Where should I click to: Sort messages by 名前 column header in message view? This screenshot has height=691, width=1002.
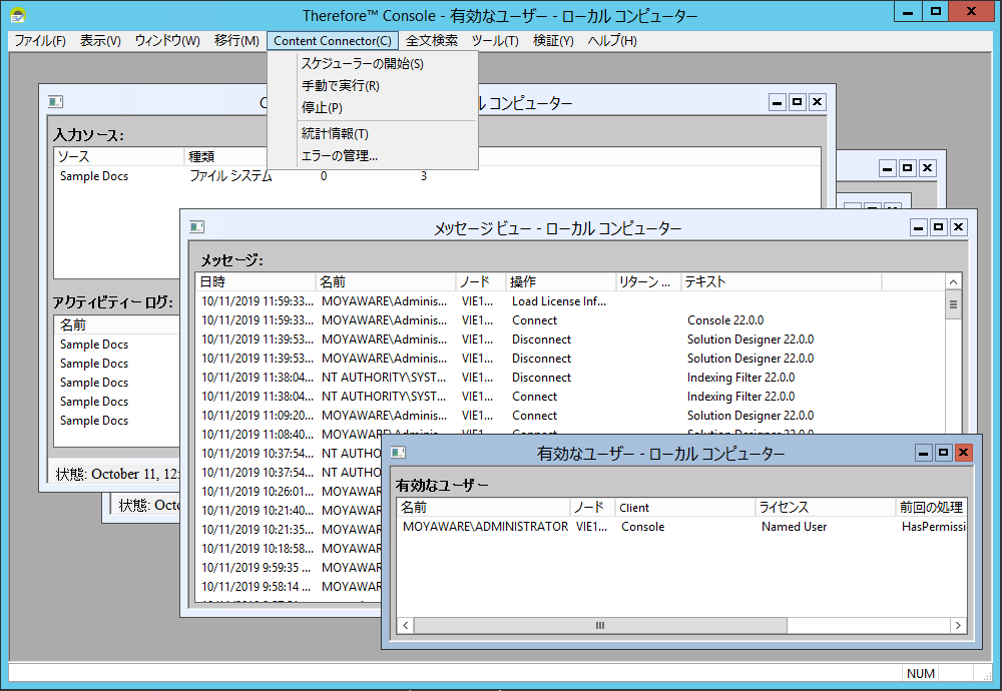click(x=386, y=282)
